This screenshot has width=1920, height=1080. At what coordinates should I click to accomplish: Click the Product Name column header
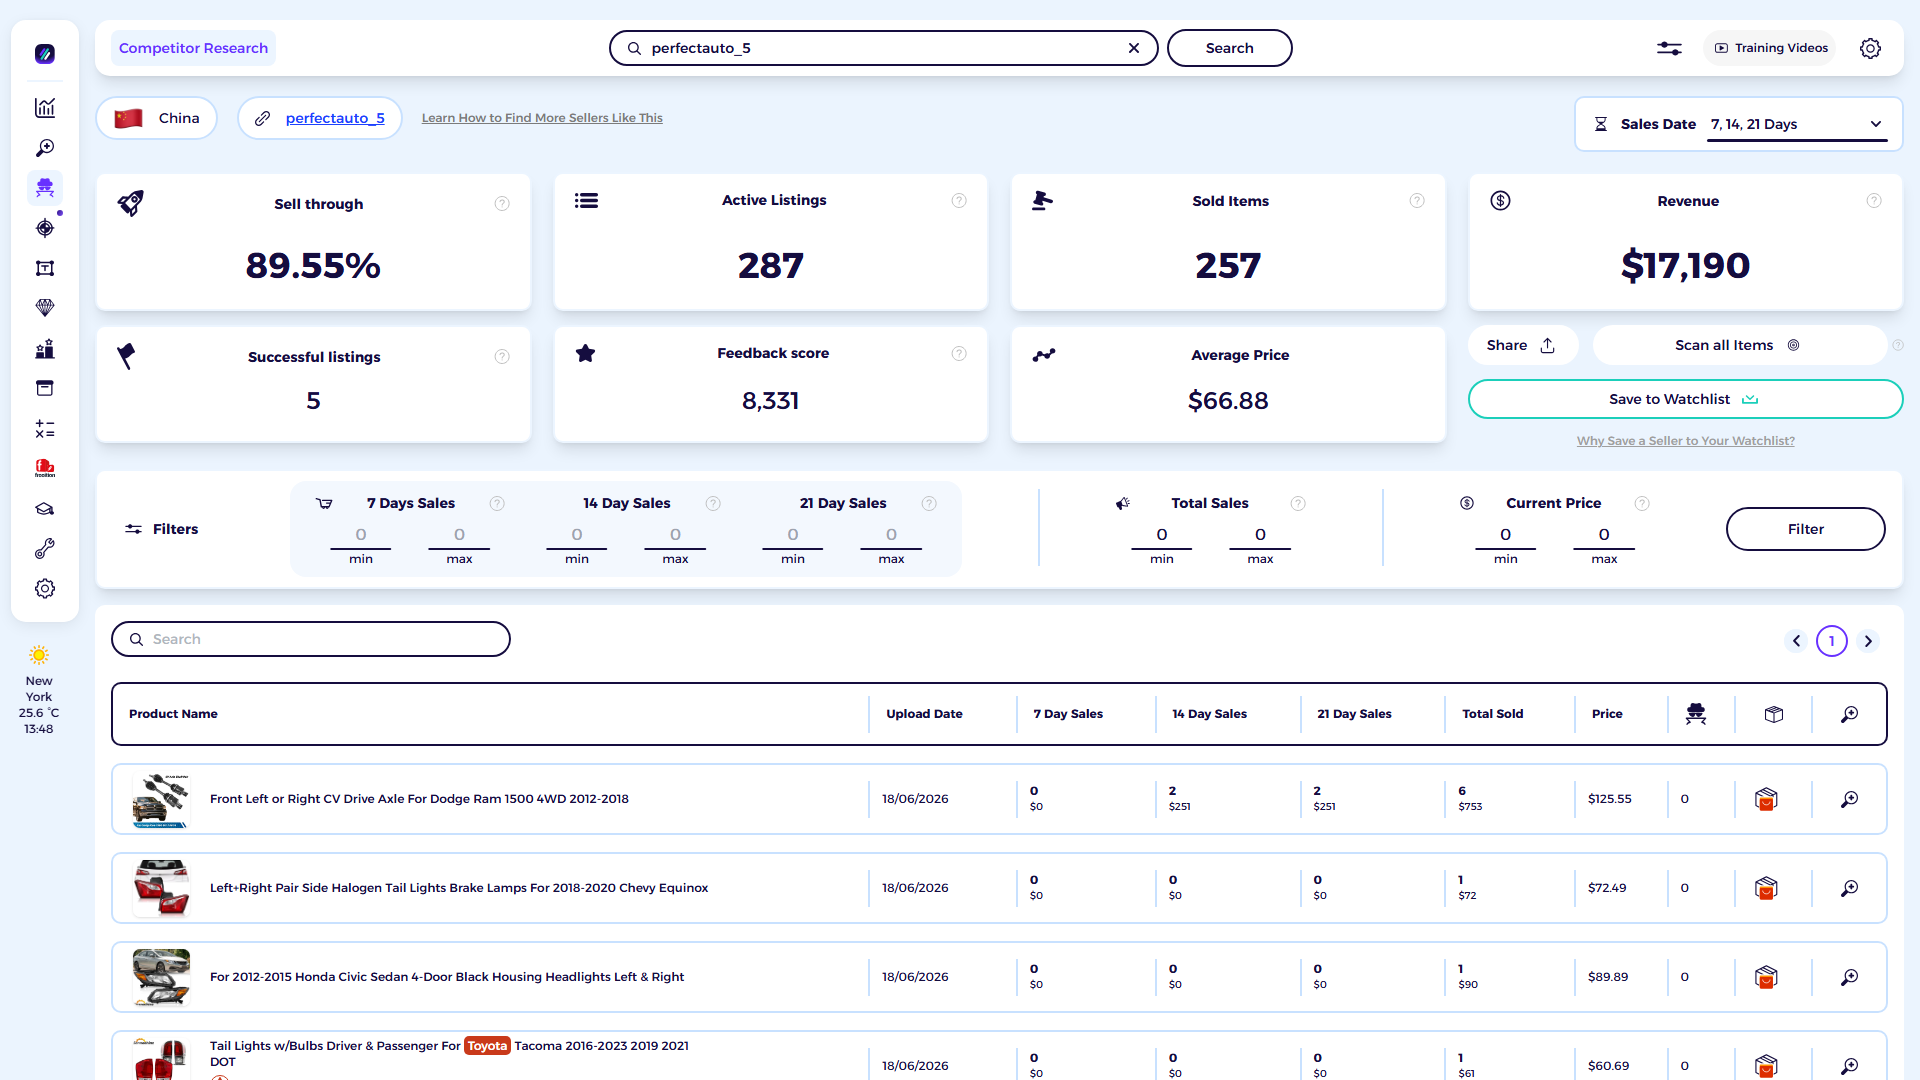click(173, 714)
